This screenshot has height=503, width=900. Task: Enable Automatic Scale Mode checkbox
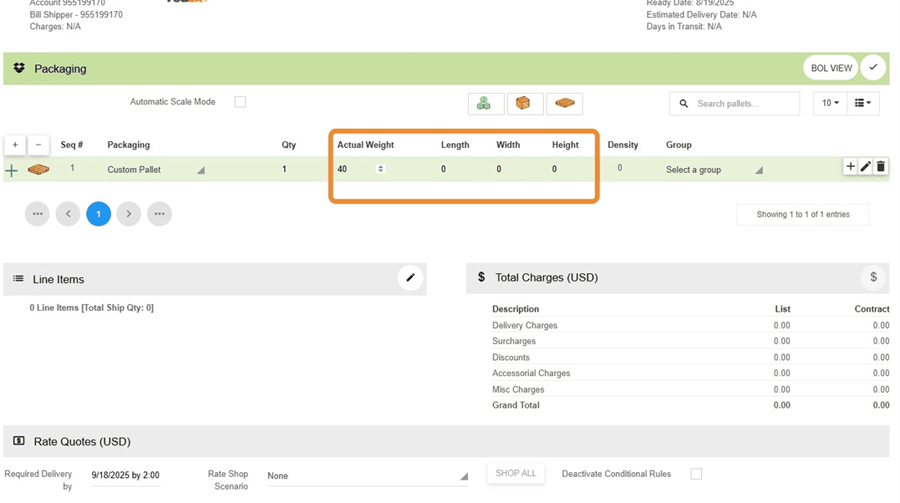tap(240, 102)
